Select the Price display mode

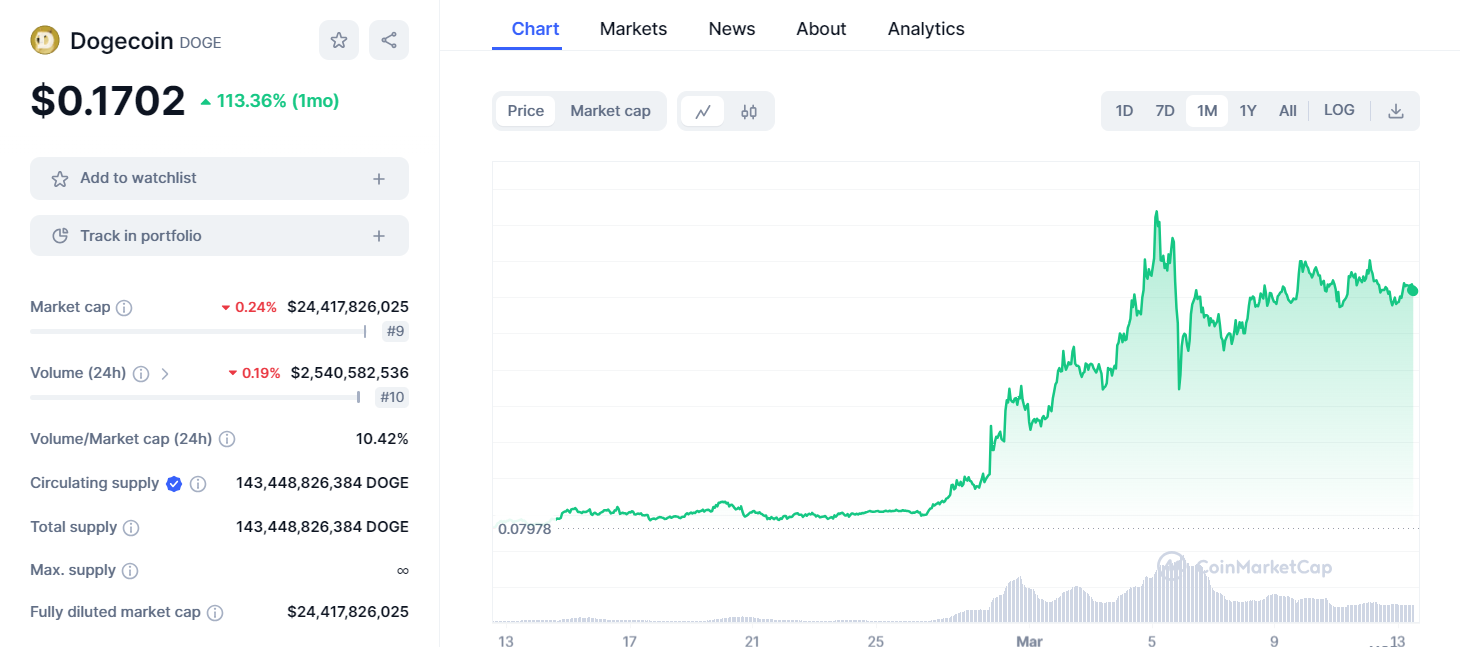pos(525,111)
